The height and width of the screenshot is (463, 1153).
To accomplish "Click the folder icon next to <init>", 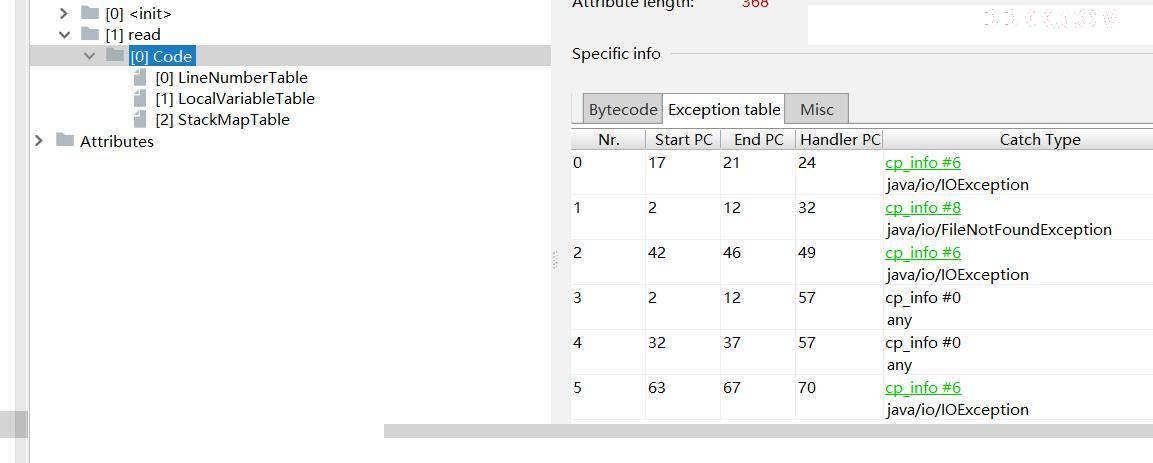I will (90, 12).
